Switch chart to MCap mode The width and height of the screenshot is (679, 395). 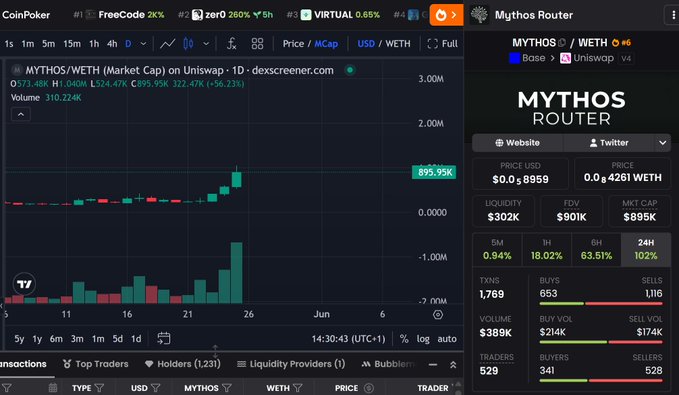(x=326, y=44)
